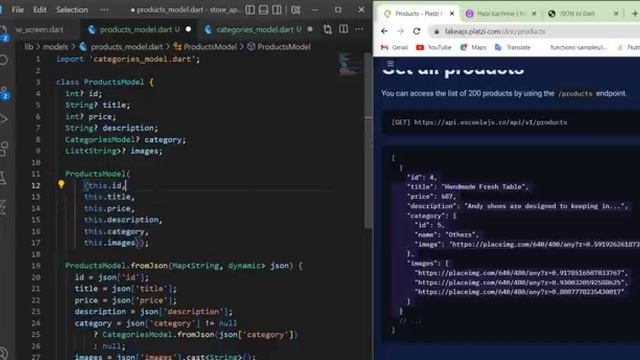Click the /products inline code text
640x360 pixels.
(x=575, y=93)
